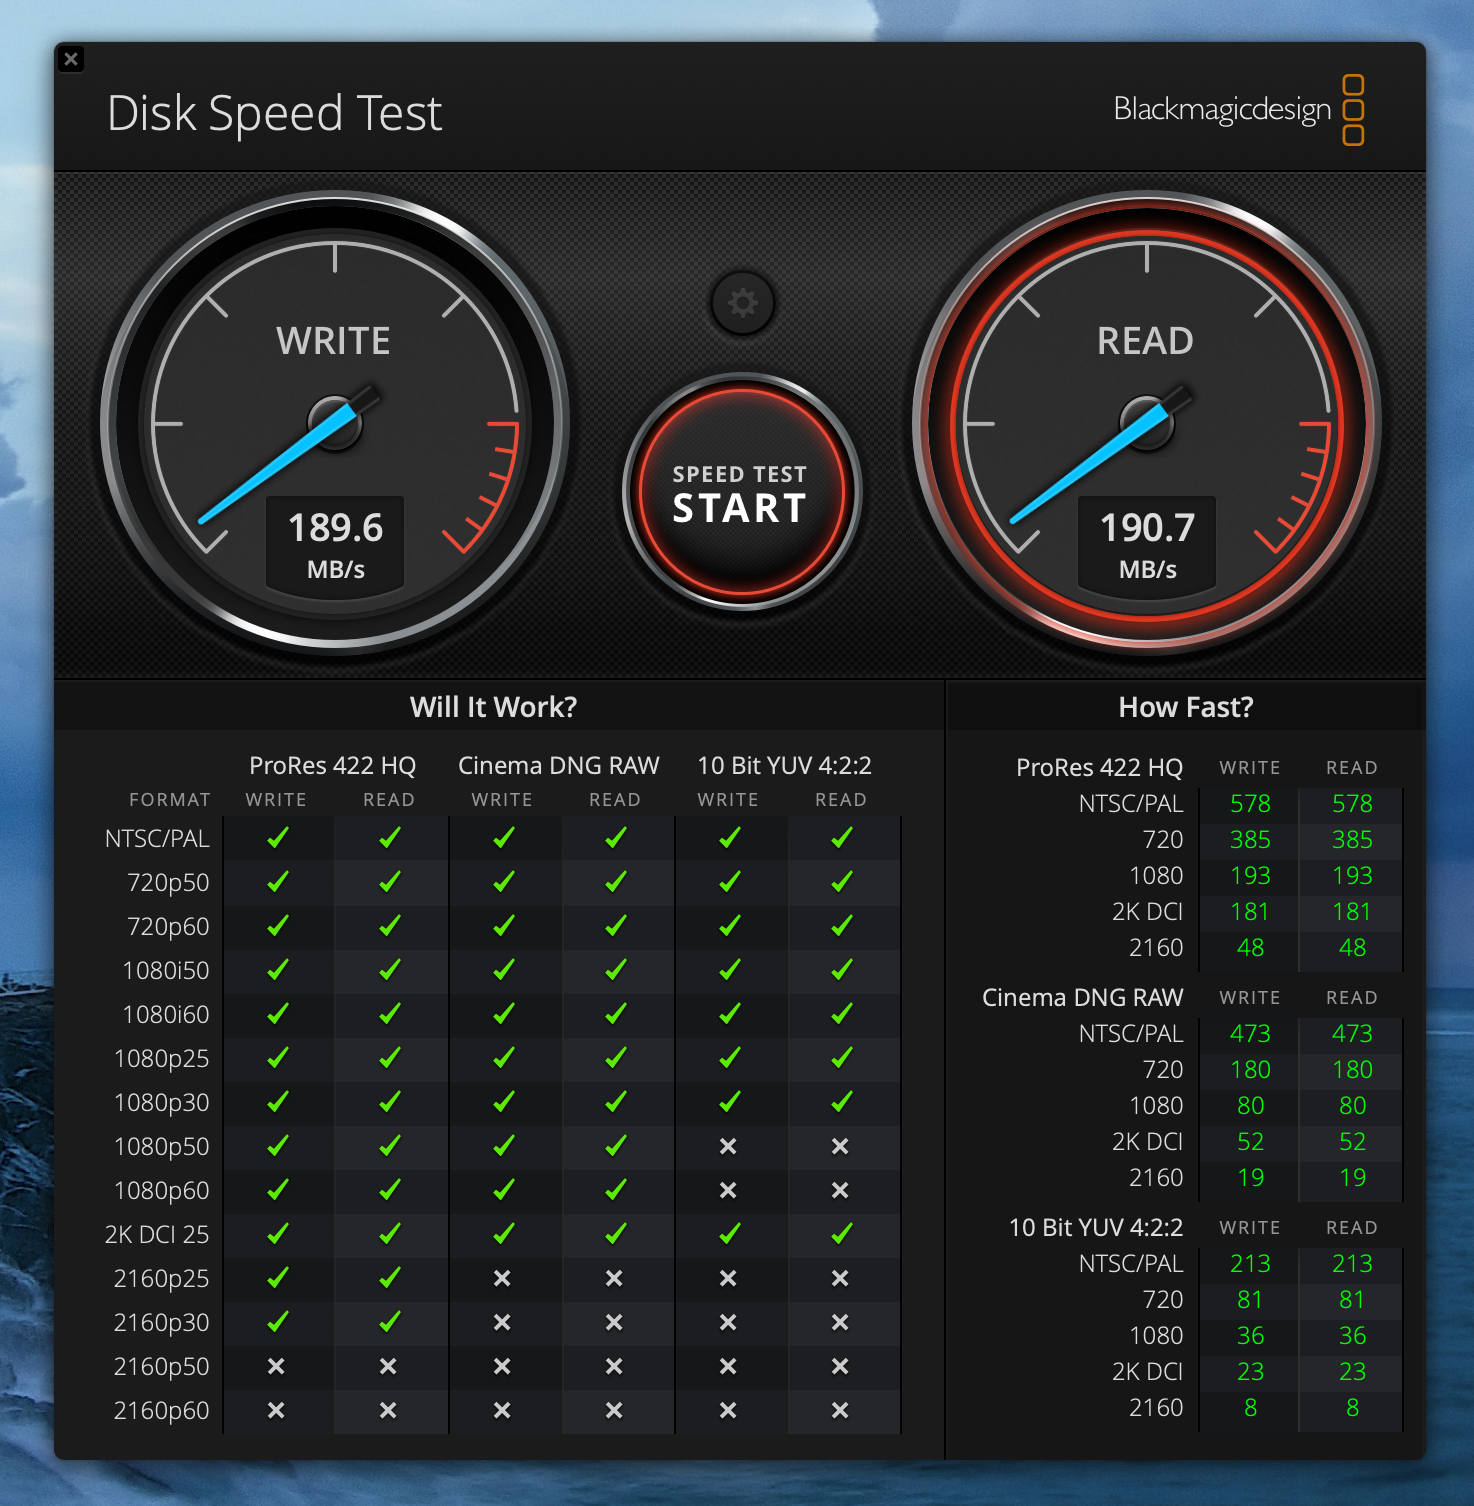
Task: Click the Blackmagicdesign logo
Action: pyautogui.click(x=1239, y=109)
